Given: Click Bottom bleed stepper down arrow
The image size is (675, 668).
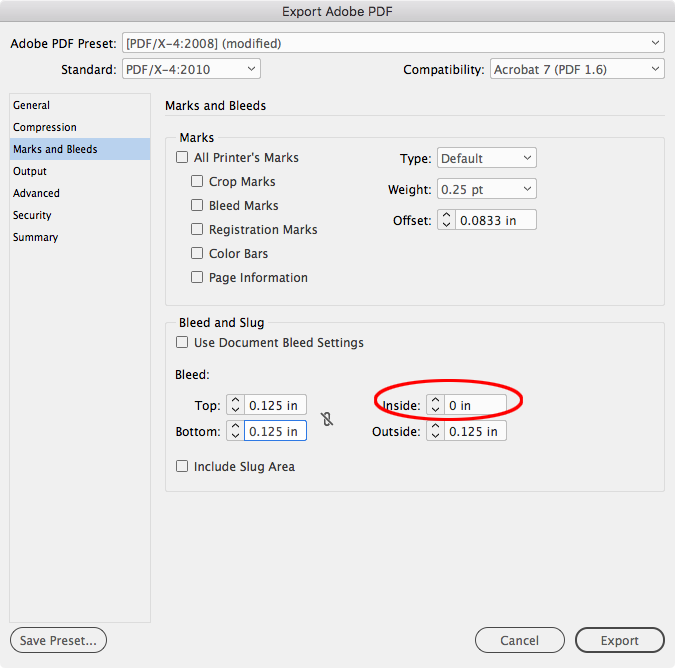Looking at the screenshot, I should click(235, 435).
